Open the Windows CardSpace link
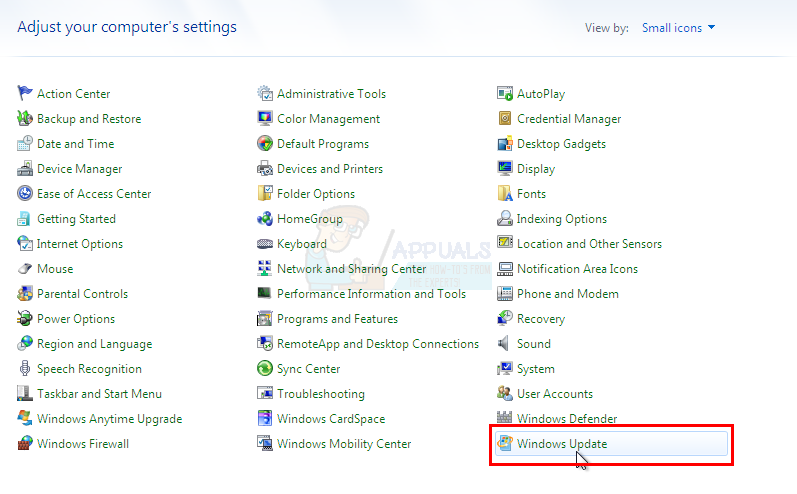 [x=331, y=419]
